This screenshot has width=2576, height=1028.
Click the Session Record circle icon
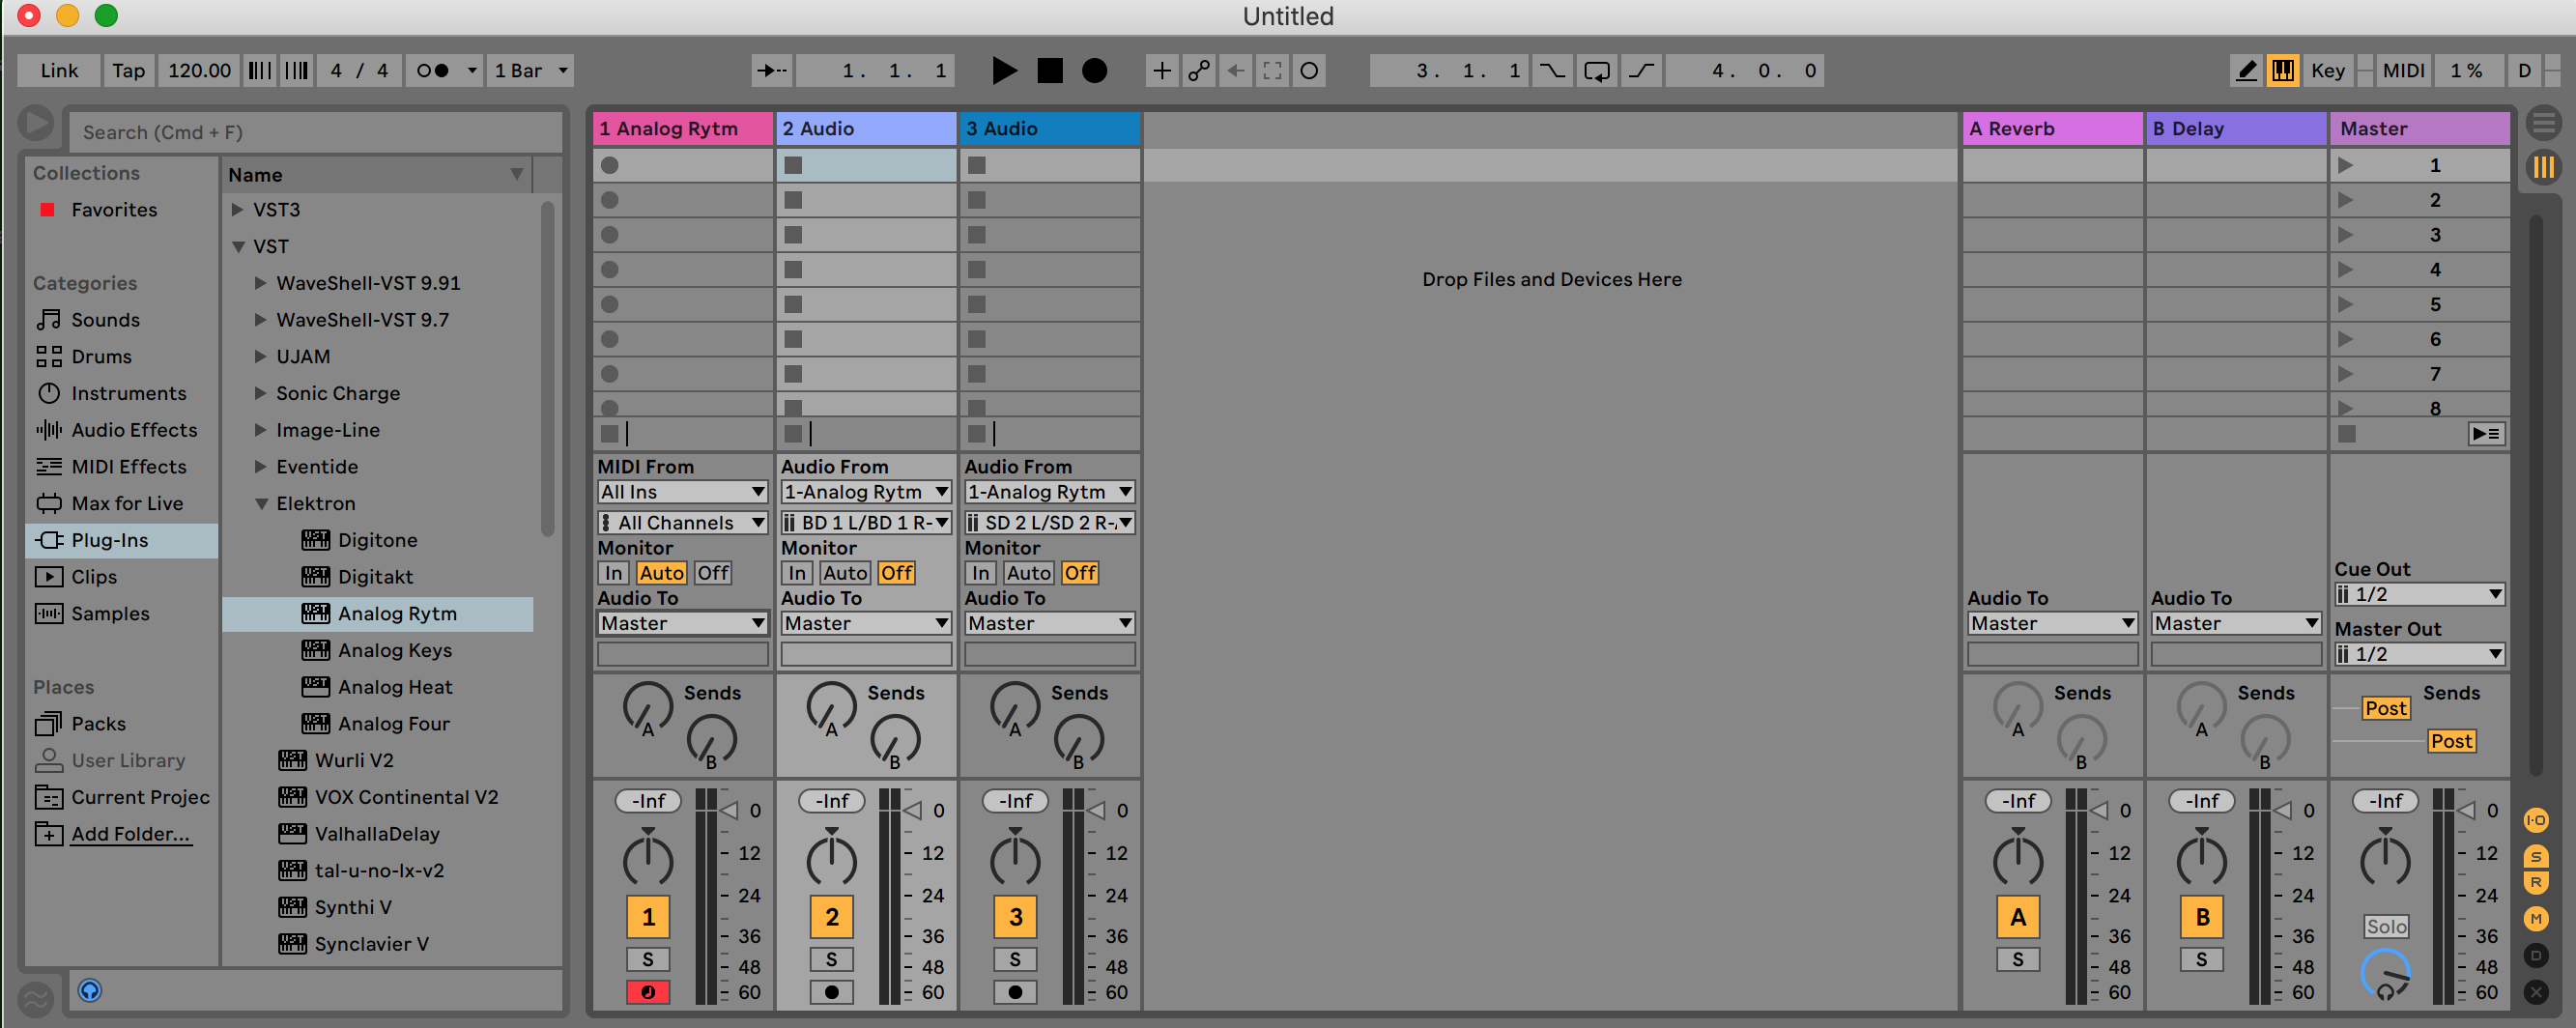[x=1309, y=71]
